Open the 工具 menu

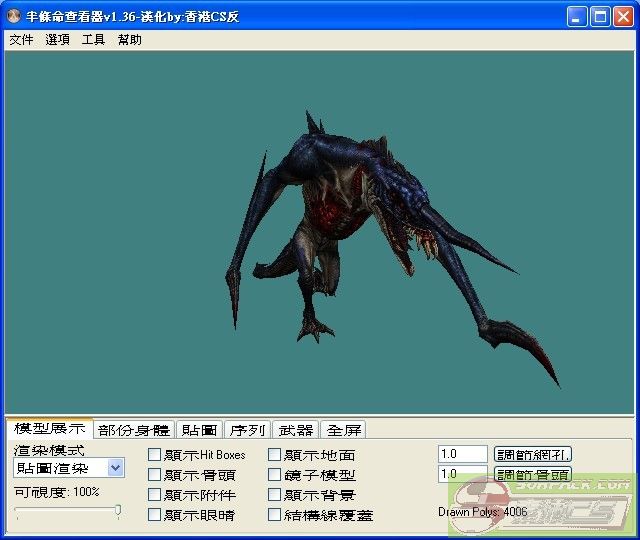[x=93, y=40]
